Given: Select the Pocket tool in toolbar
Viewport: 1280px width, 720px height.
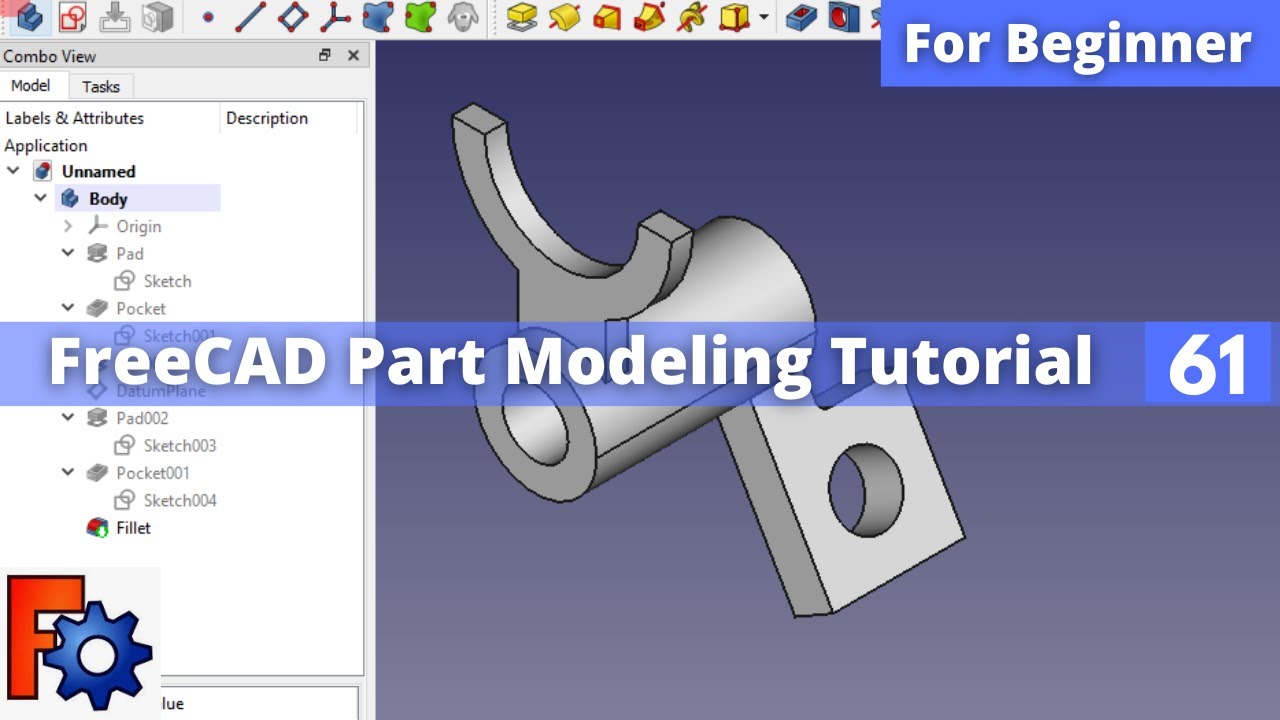Looking at the screenshot, I should pos(801,17).
